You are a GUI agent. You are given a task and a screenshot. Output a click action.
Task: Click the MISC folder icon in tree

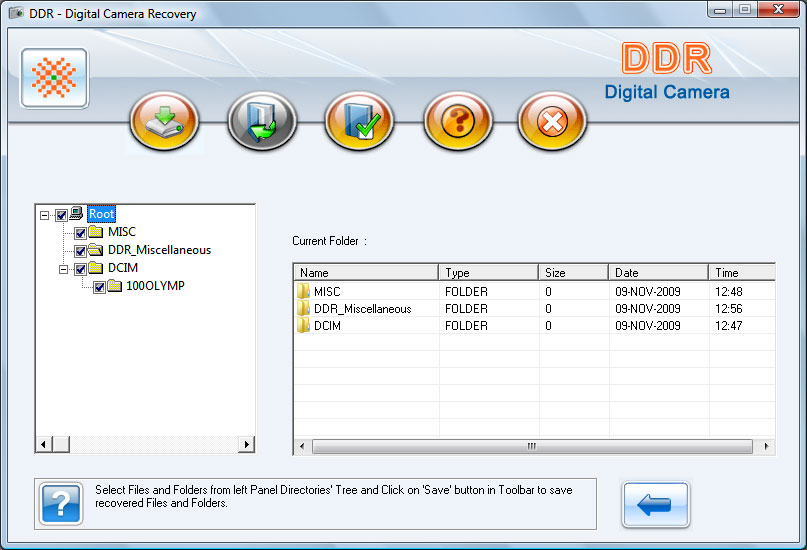tap(96, 232)
